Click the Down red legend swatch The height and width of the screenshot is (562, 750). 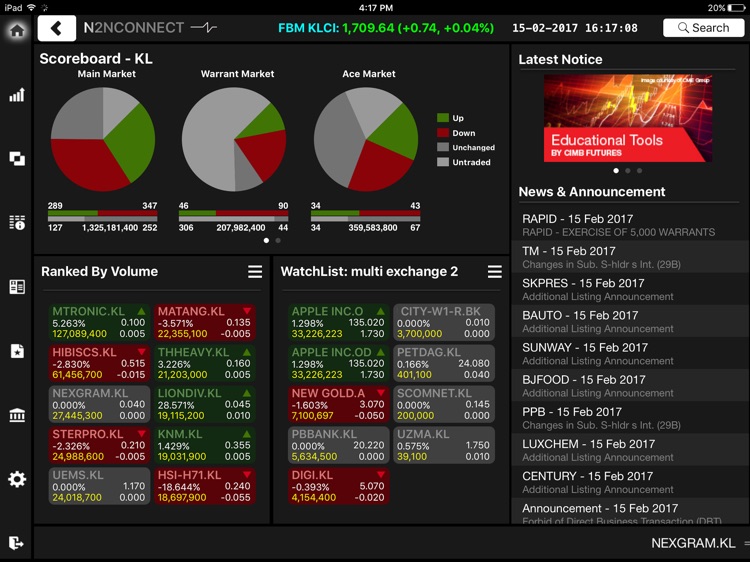tap(443, 132)
